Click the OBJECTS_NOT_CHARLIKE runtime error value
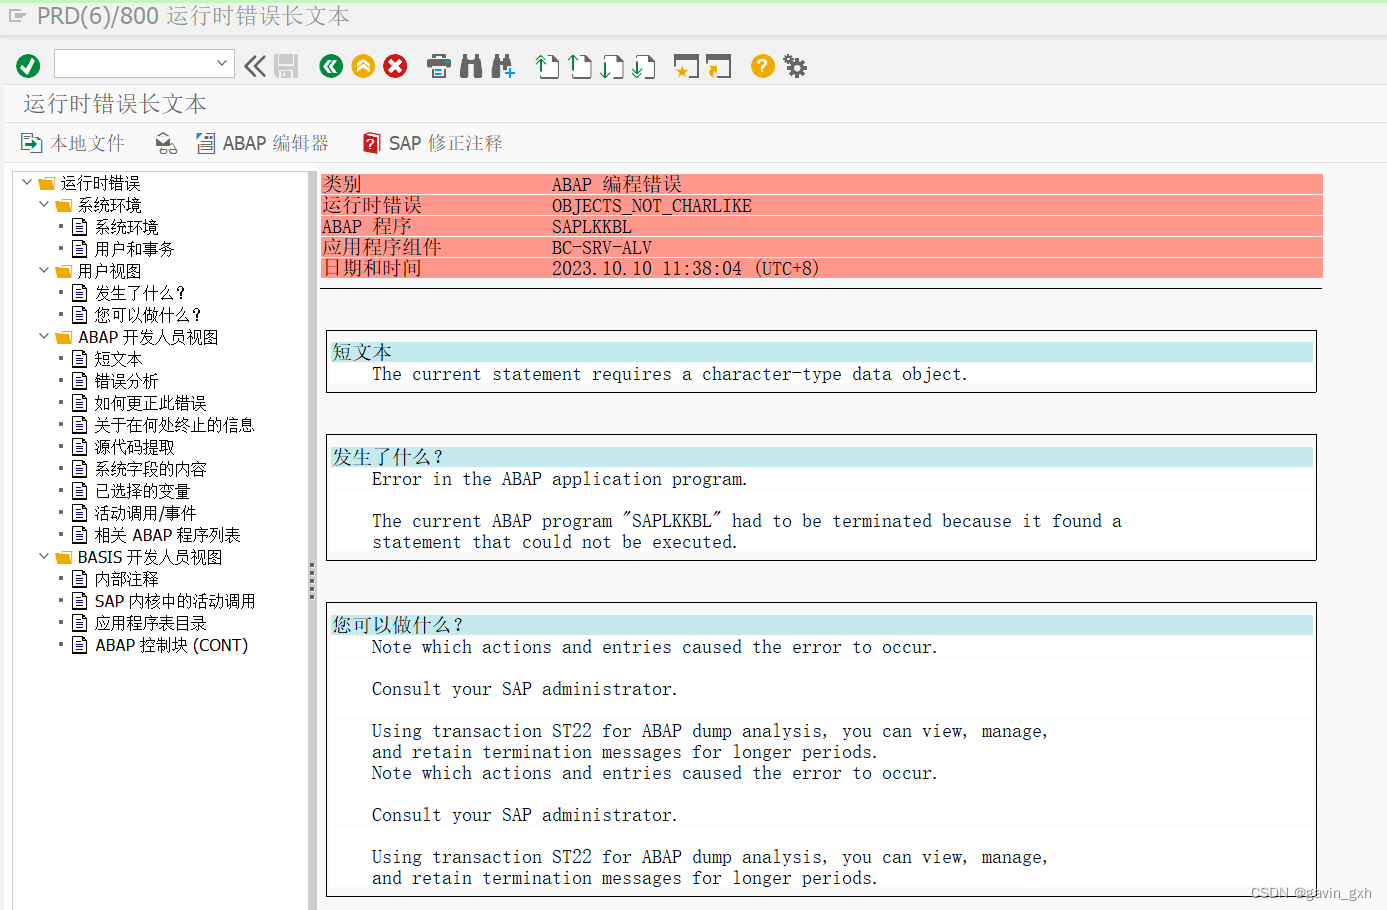 [652, 205]
